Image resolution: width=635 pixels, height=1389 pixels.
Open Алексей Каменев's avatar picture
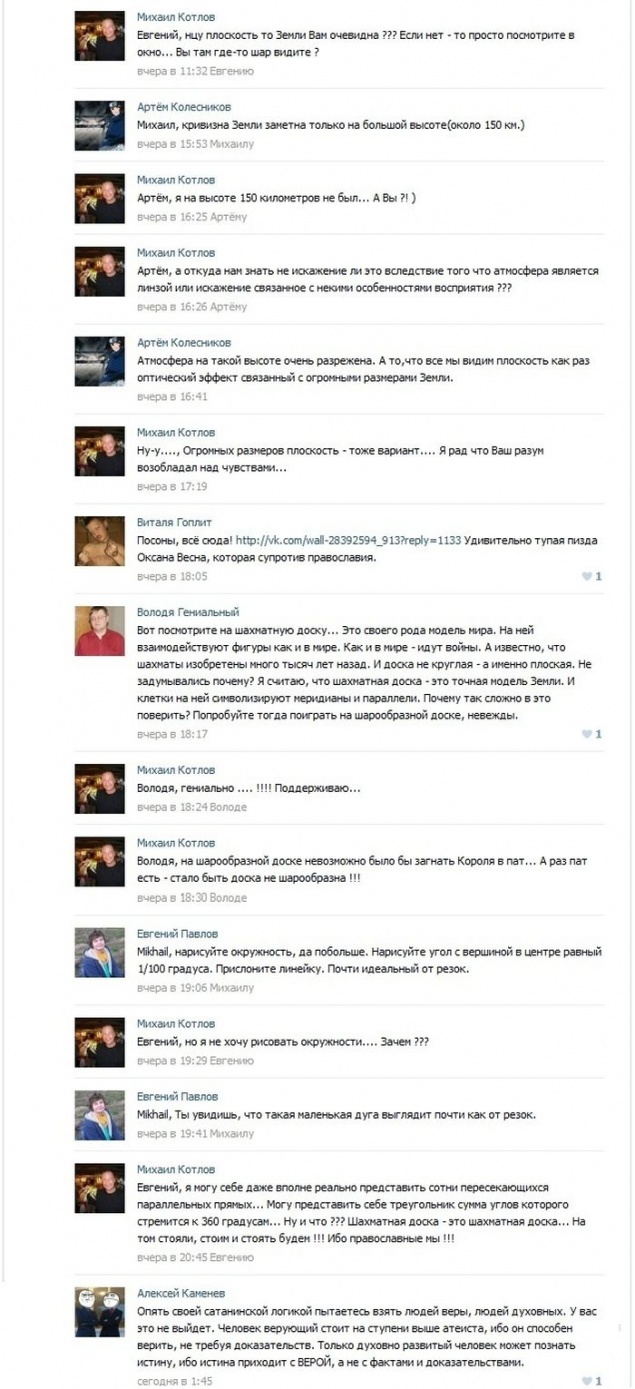pyautogui.click(x=100, y=1311)
